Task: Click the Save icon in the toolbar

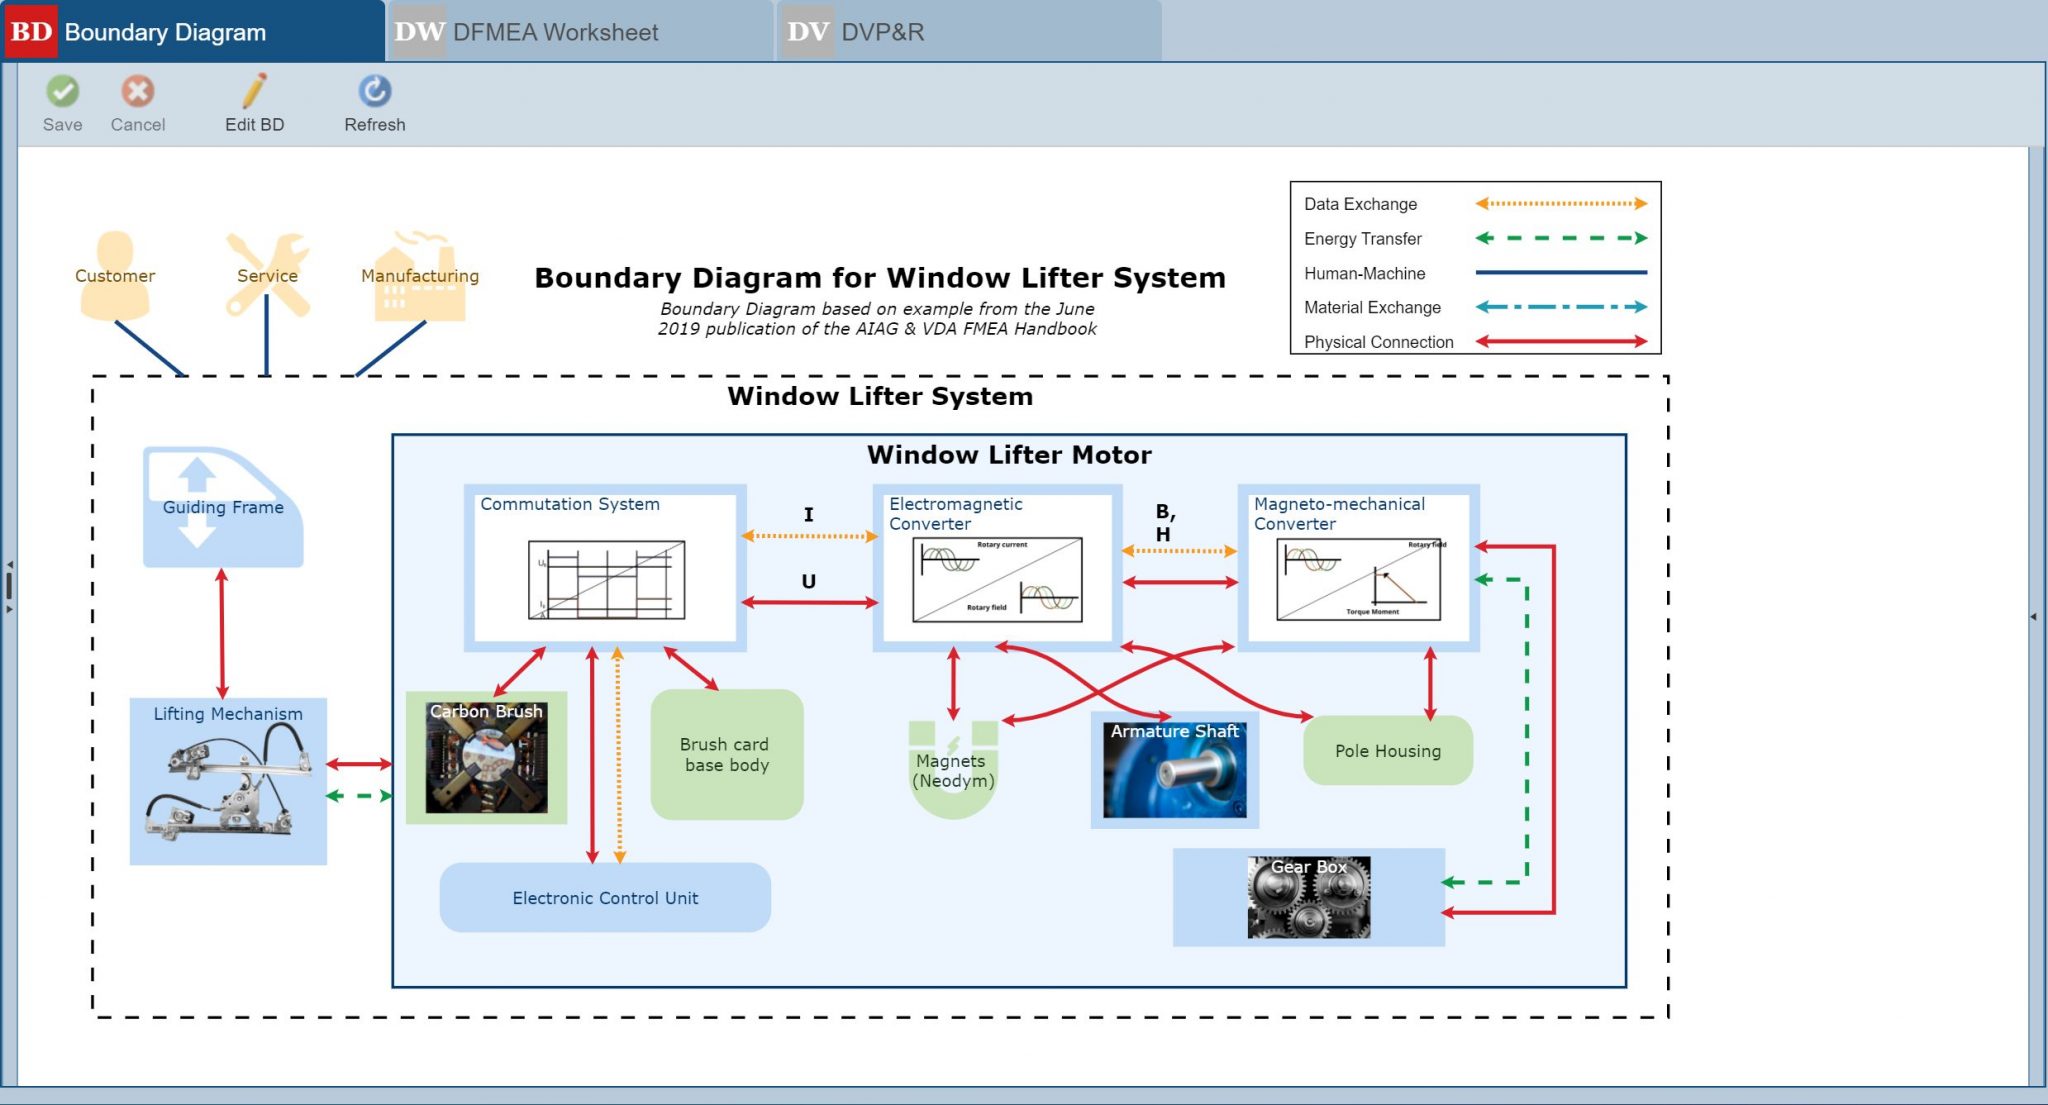Action: click(62, 93)
